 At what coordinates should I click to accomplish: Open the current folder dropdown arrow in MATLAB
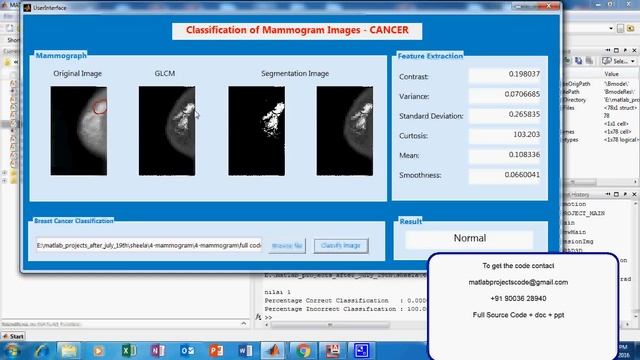611,29
